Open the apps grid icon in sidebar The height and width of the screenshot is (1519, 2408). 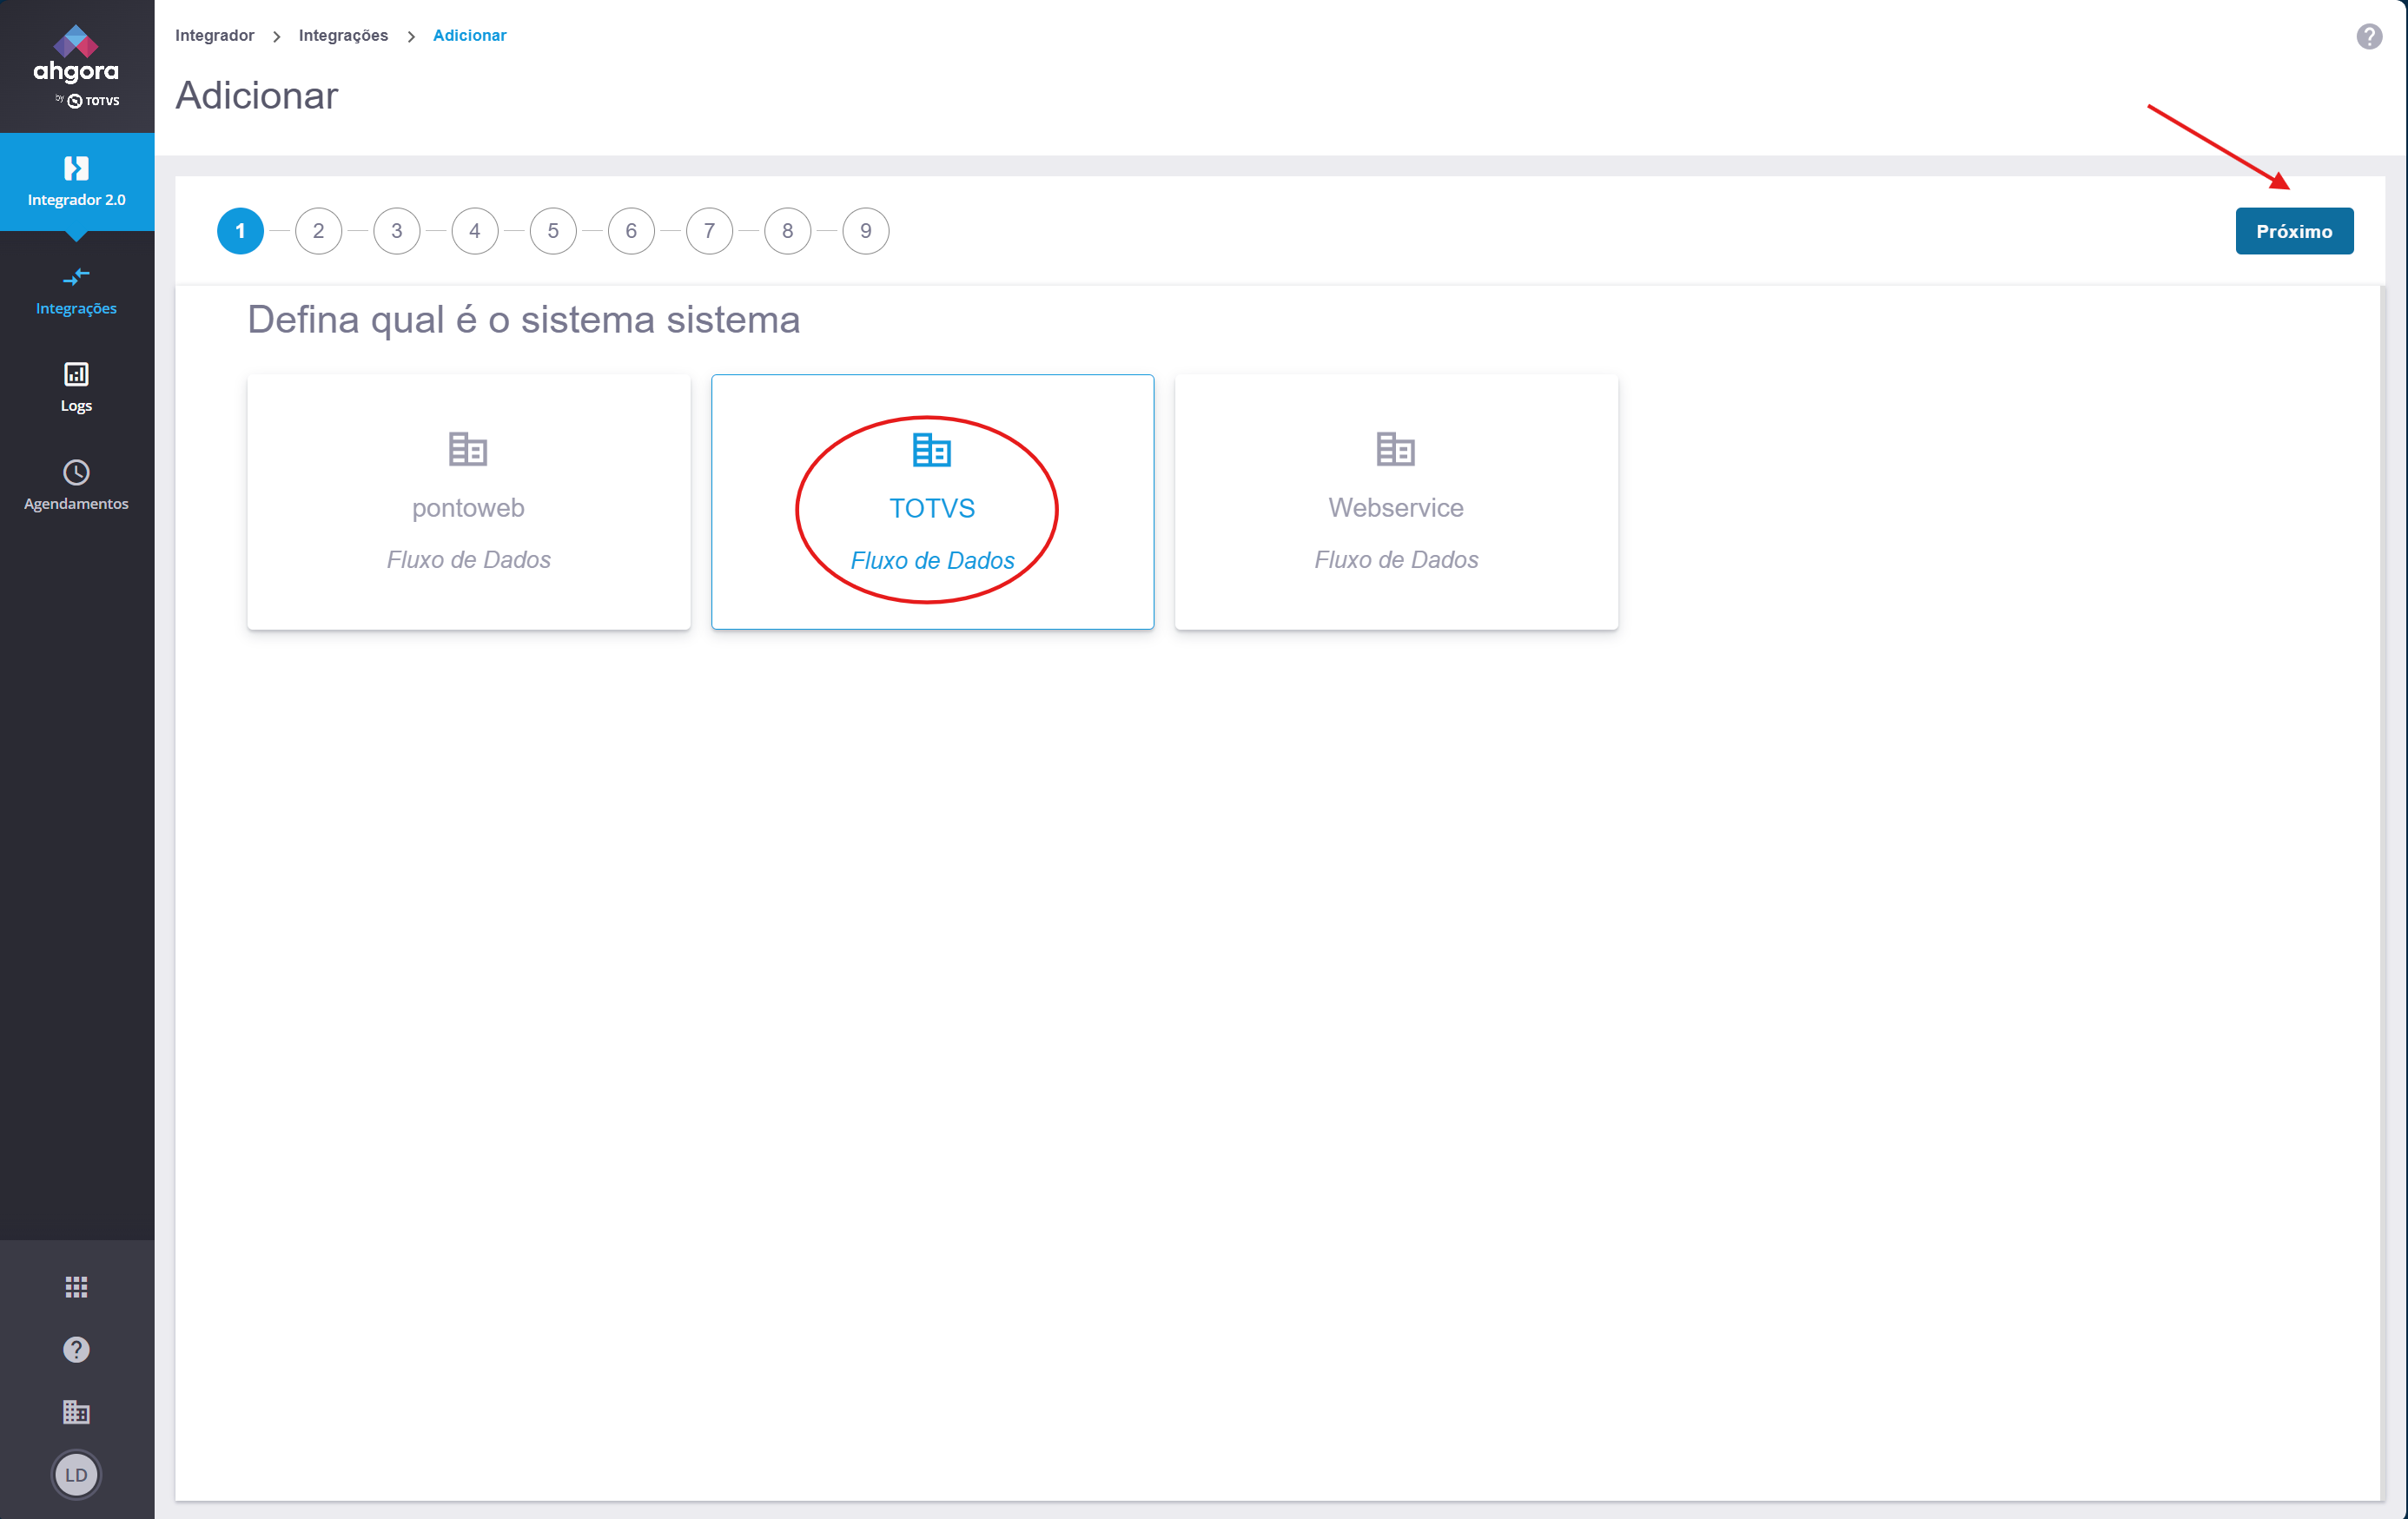click(x=76, y=1286)
